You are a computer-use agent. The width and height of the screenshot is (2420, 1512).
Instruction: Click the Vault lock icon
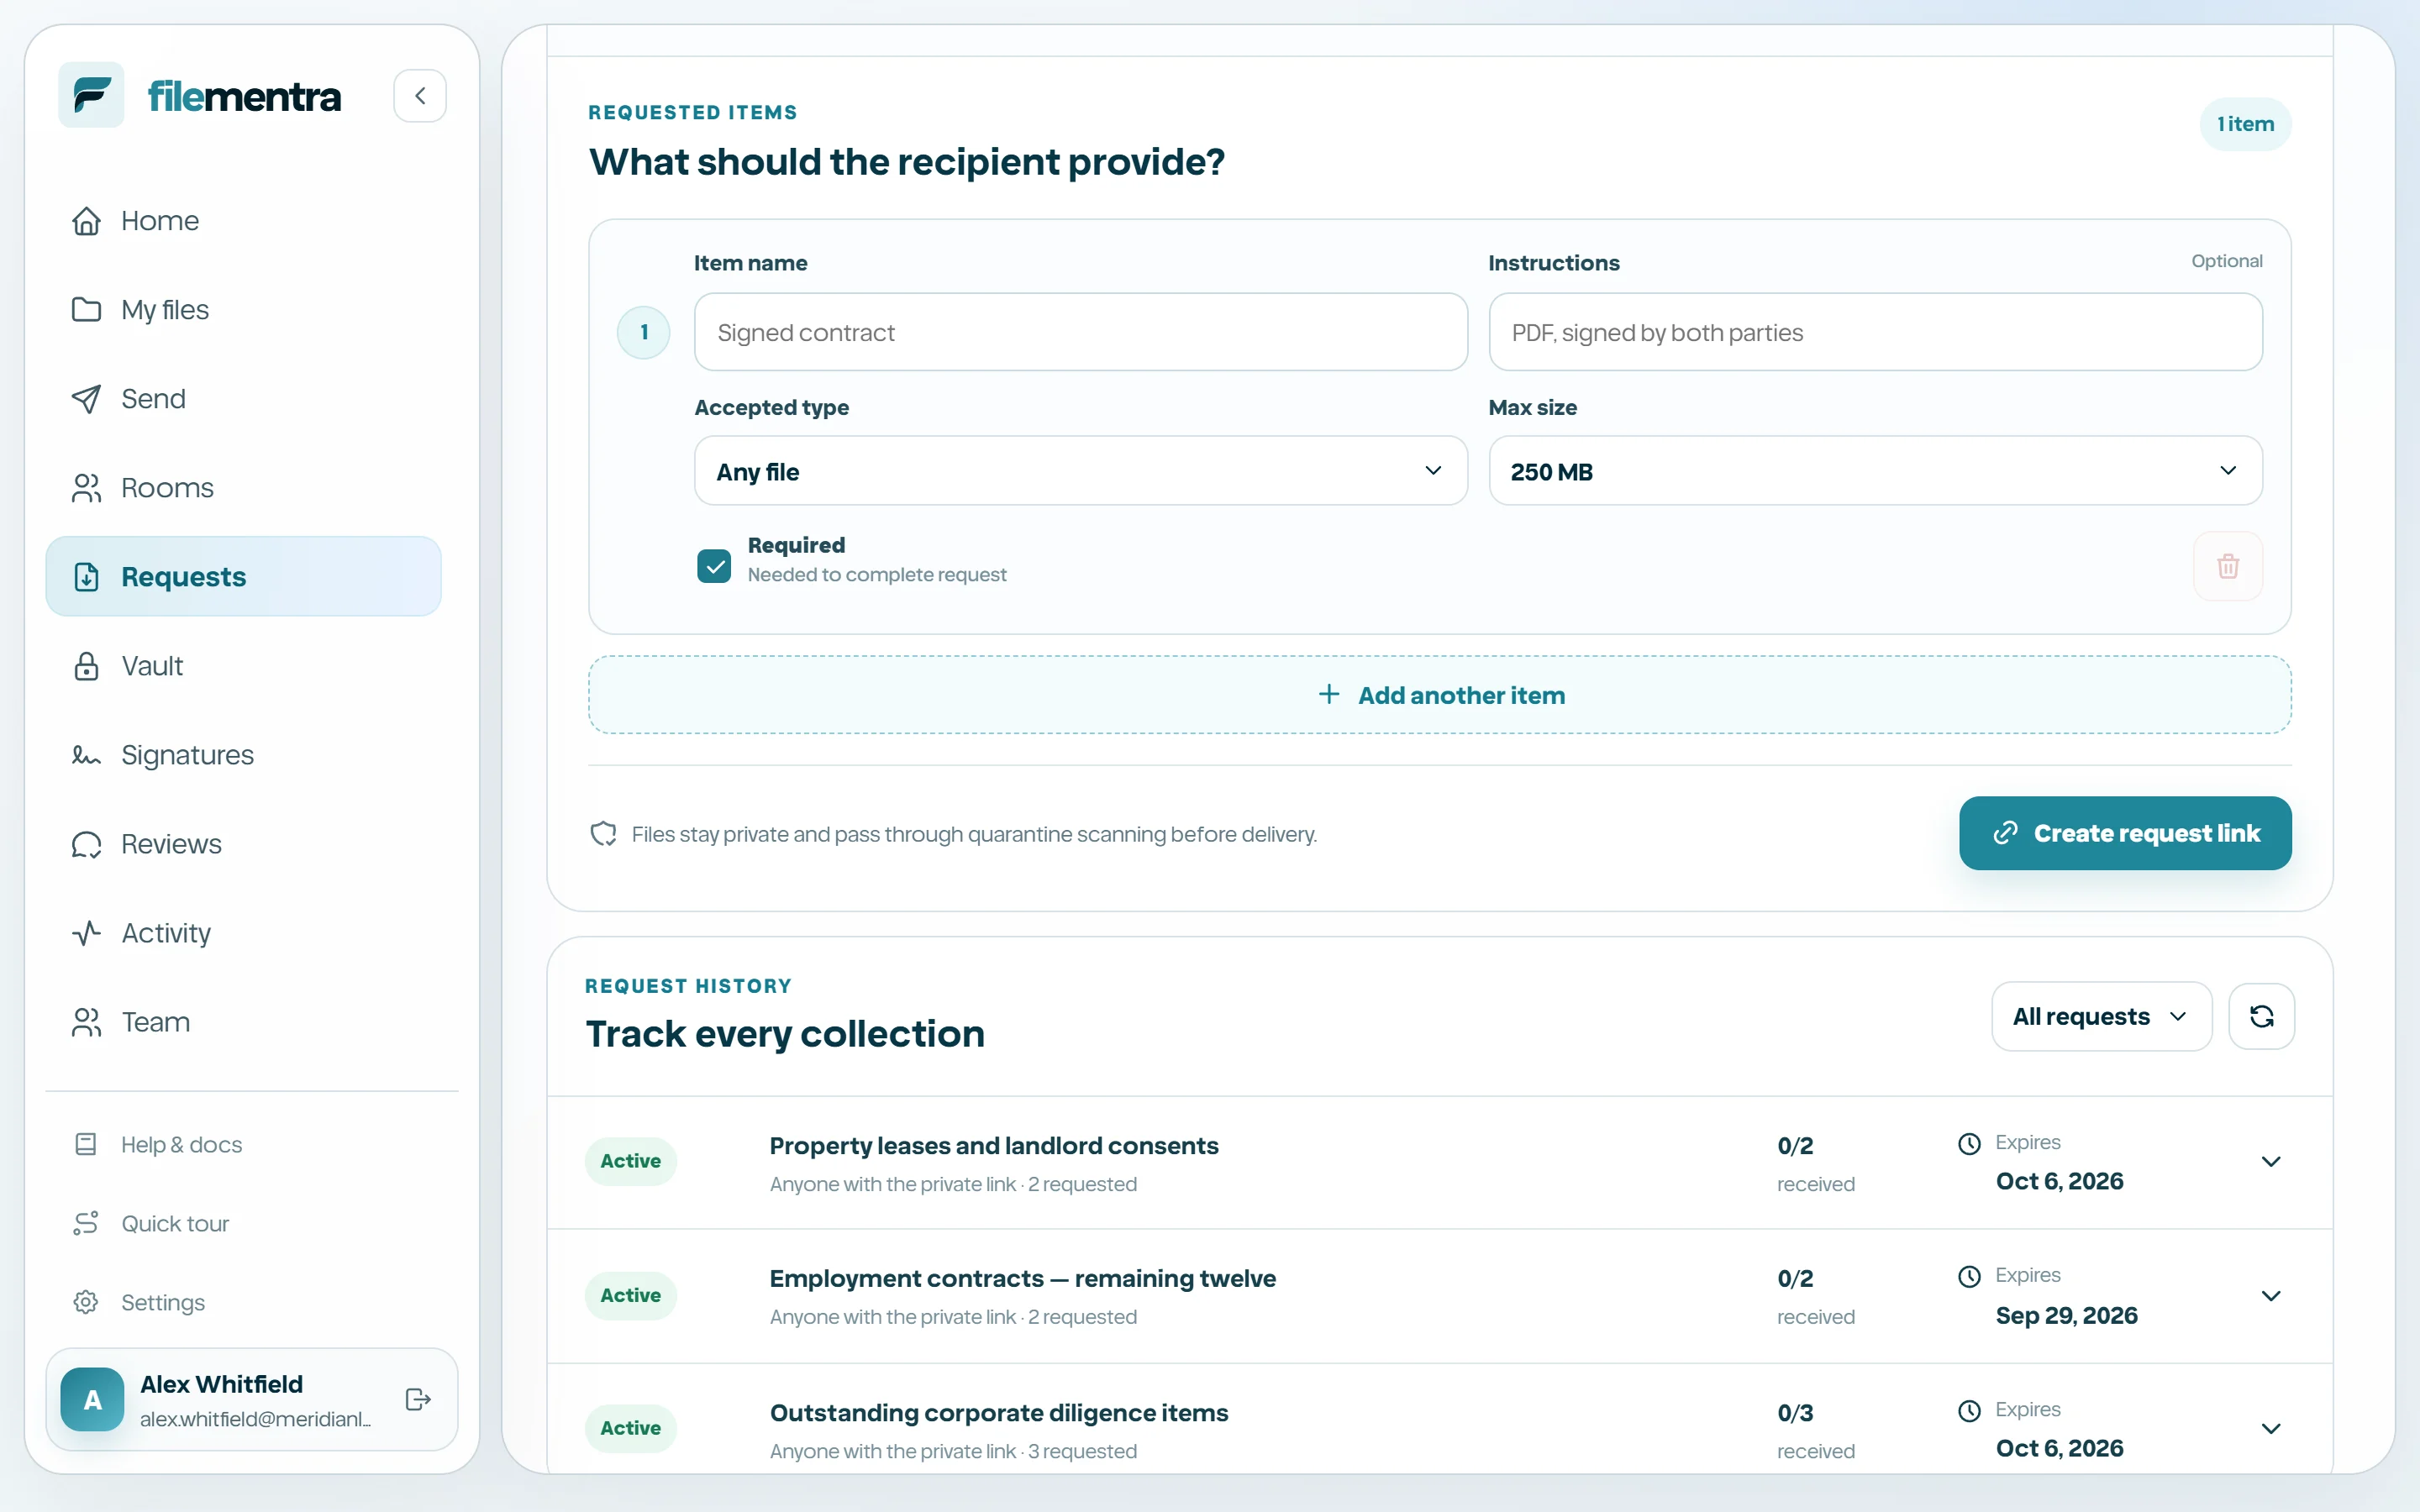point(87,666)
